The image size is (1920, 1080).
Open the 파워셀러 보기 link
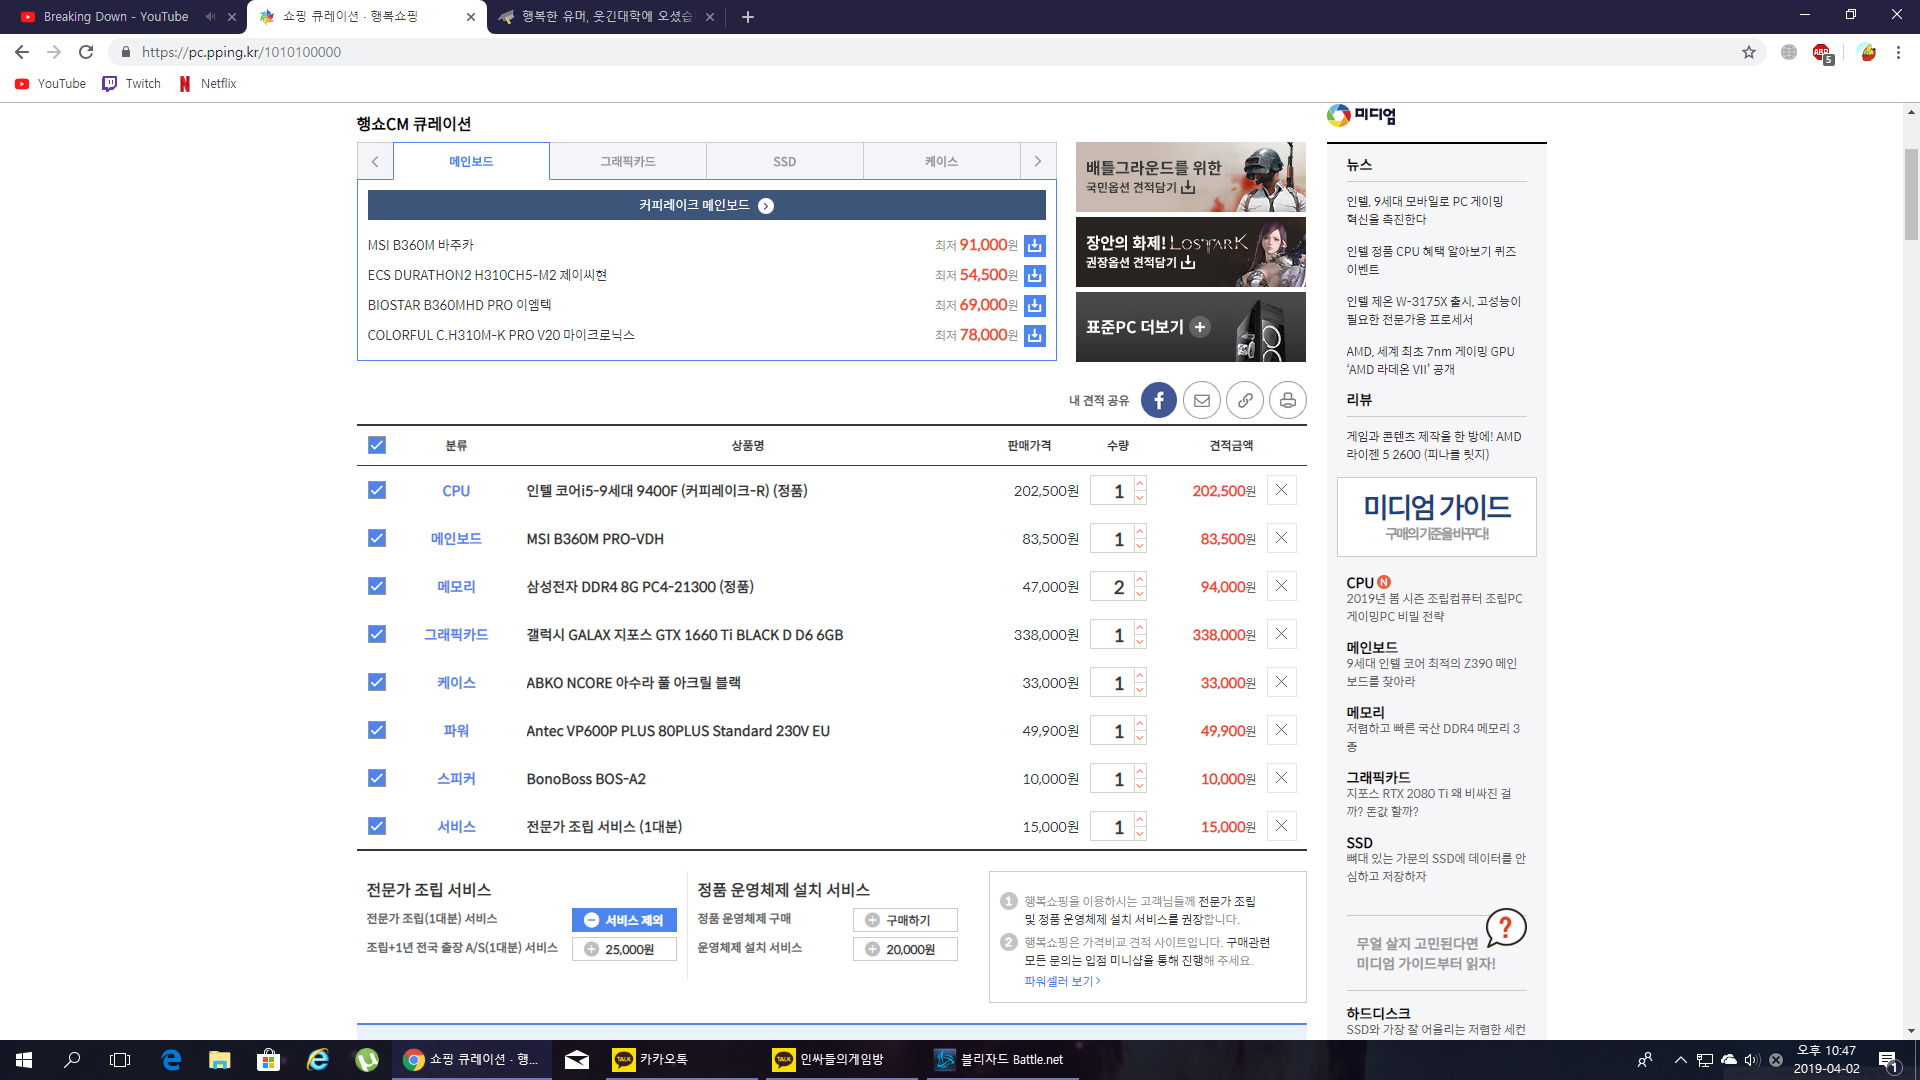click(x=1061, y=981)
